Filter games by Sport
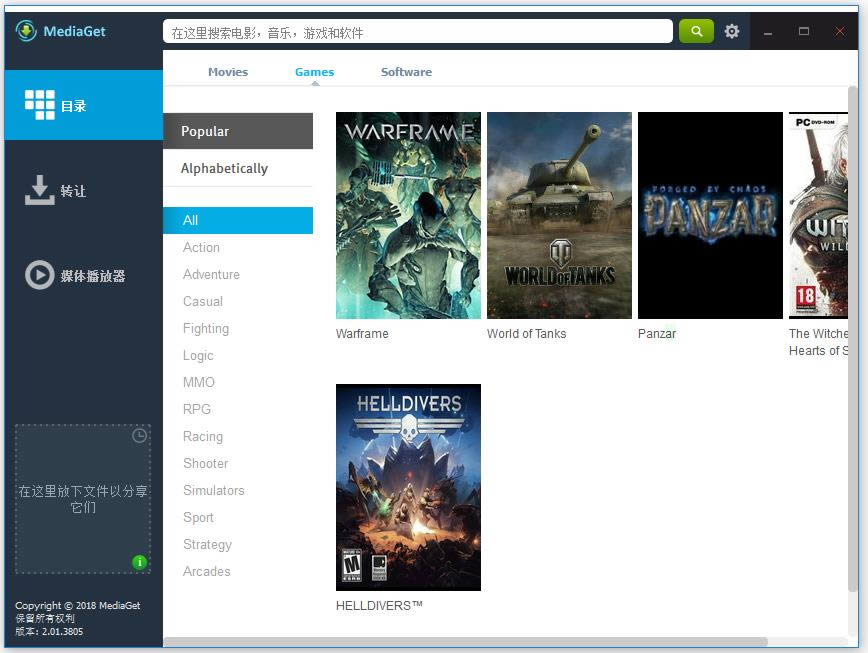 (198, 518)
